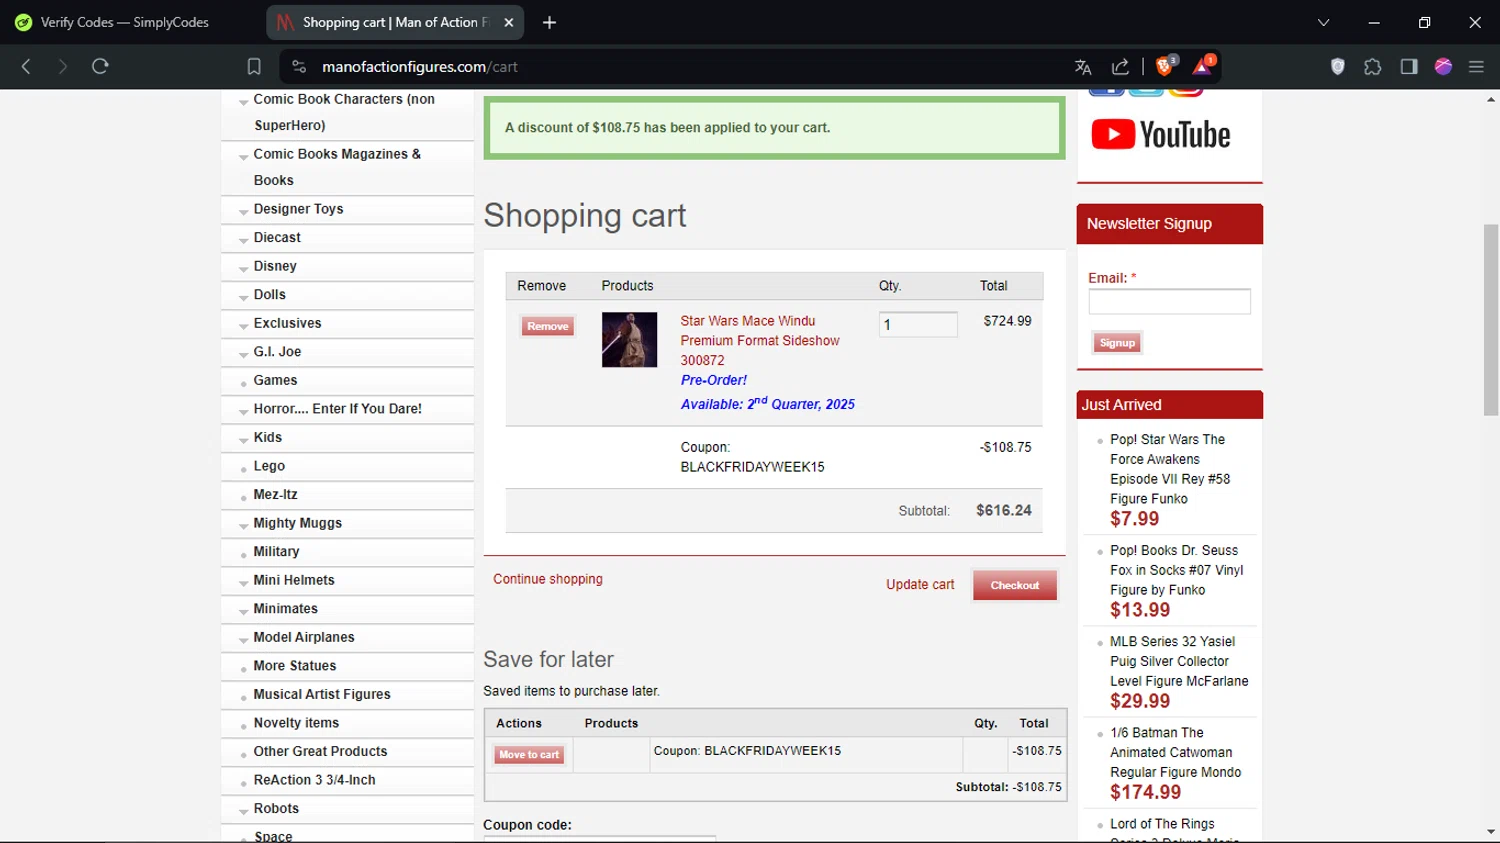
Task: Click the bookmark icon in address bar
Action: [254, 67]
